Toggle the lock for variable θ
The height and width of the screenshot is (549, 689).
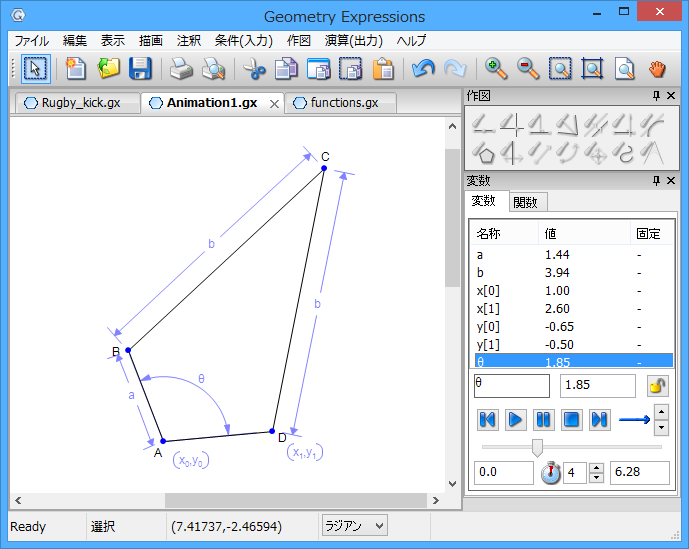click(x=657, y=386)
